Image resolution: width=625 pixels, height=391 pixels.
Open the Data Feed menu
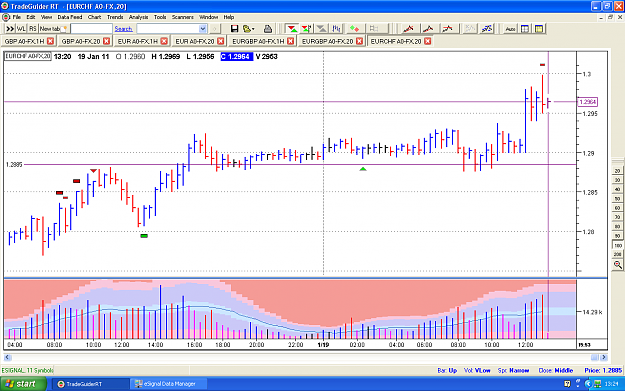(70, 17)
